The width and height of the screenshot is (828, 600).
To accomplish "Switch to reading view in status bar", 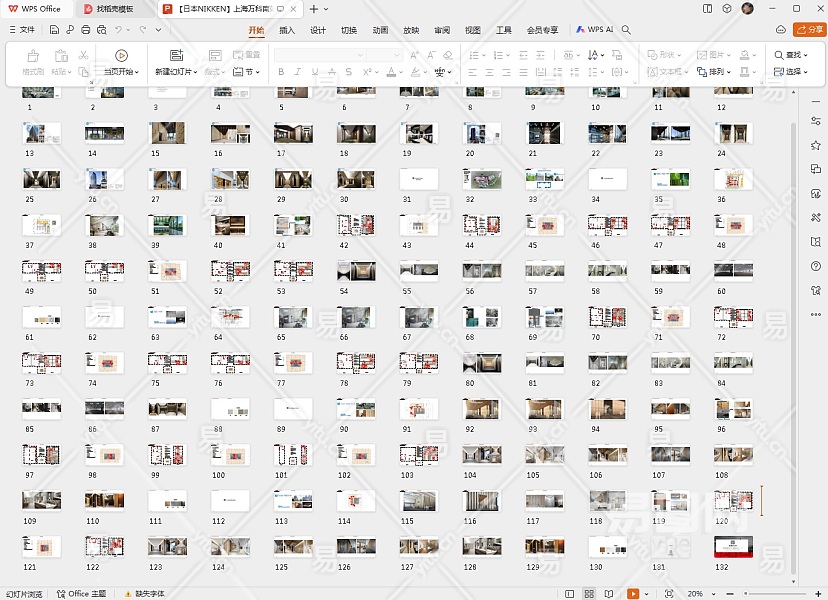I will pyautogui.click(x=609, y=593).
